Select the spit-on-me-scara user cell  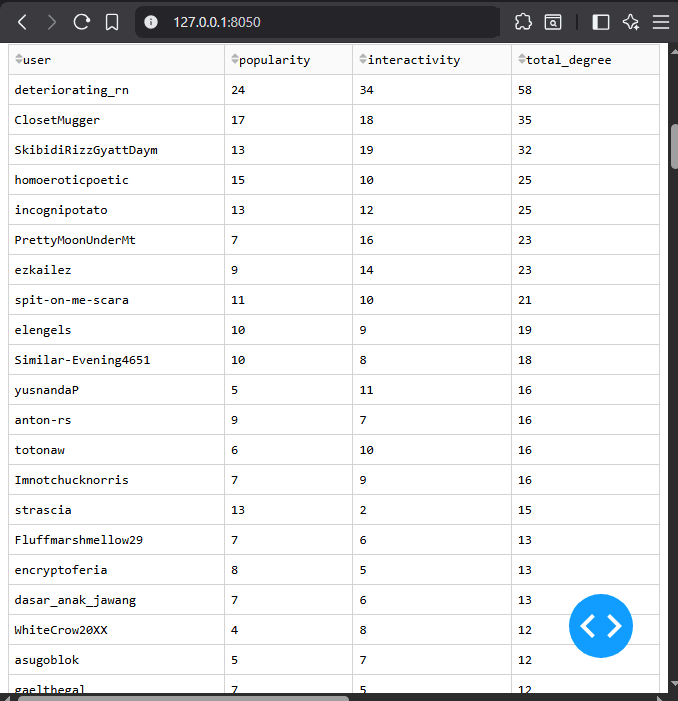[x=116, y=300]
